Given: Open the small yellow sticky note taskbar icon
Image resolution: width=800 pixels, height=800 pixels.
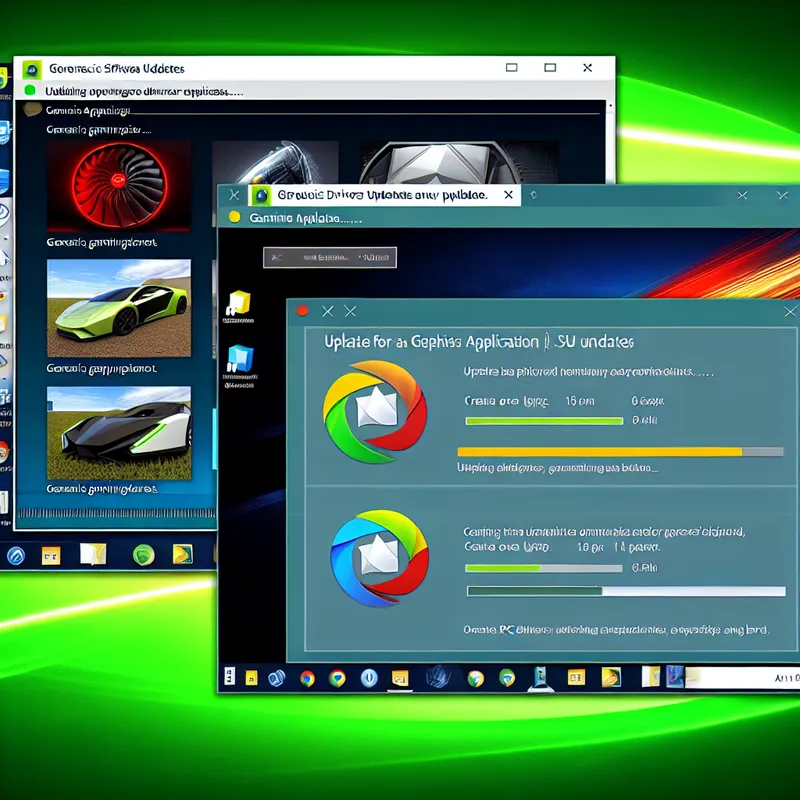Looking at the screenshot, I should tap(252, 678).
